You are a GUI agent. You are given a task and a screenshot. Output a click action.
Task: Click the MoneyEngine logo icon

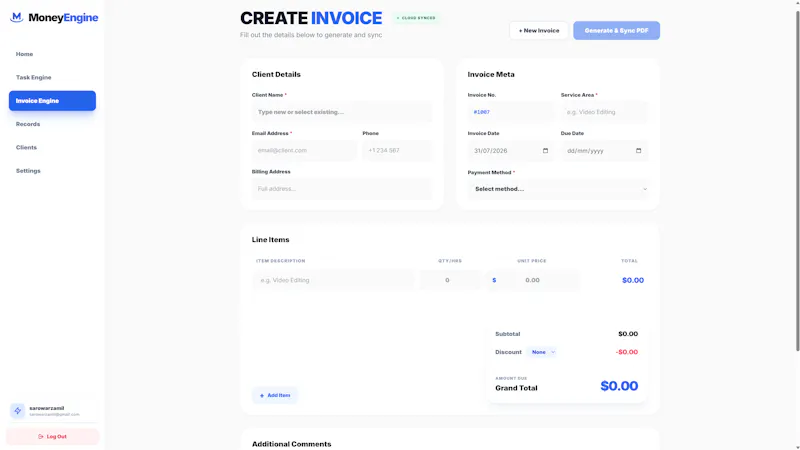(x=17, y=17)
